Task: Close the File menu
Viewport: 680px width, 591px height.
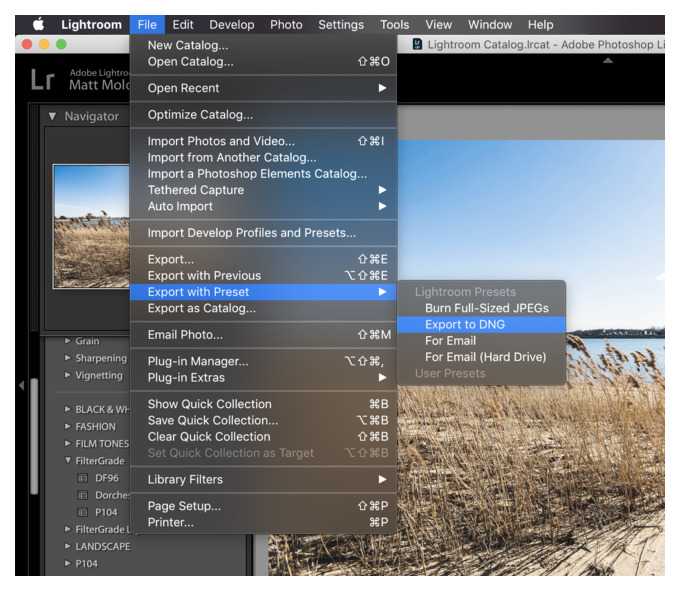Action: click(x=147, y=25)
